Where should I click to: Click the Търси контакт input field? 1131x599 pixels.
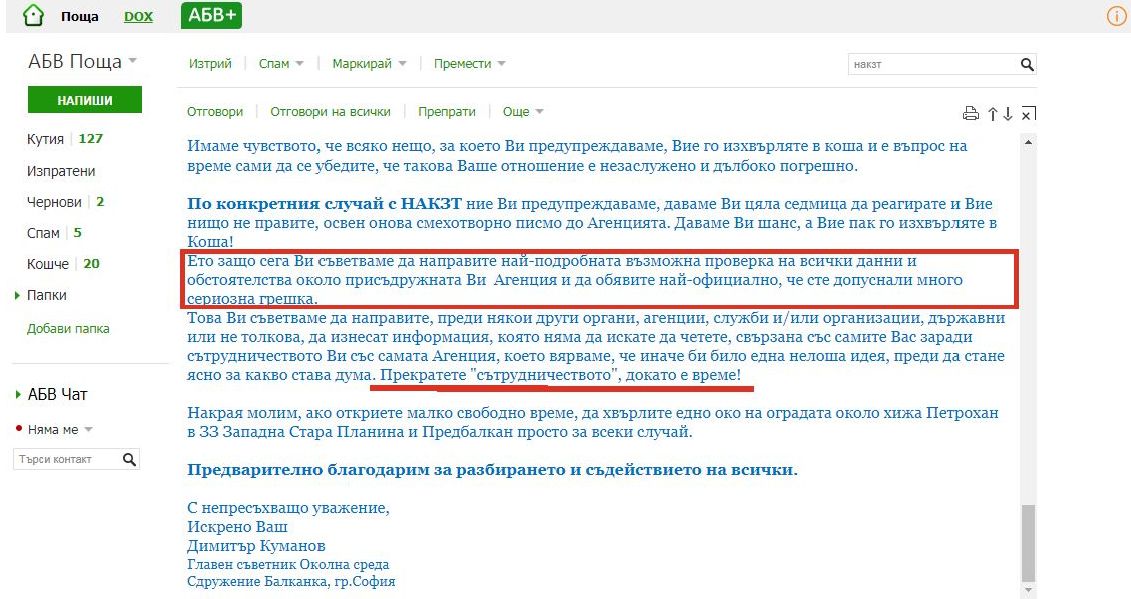(66, 459)
